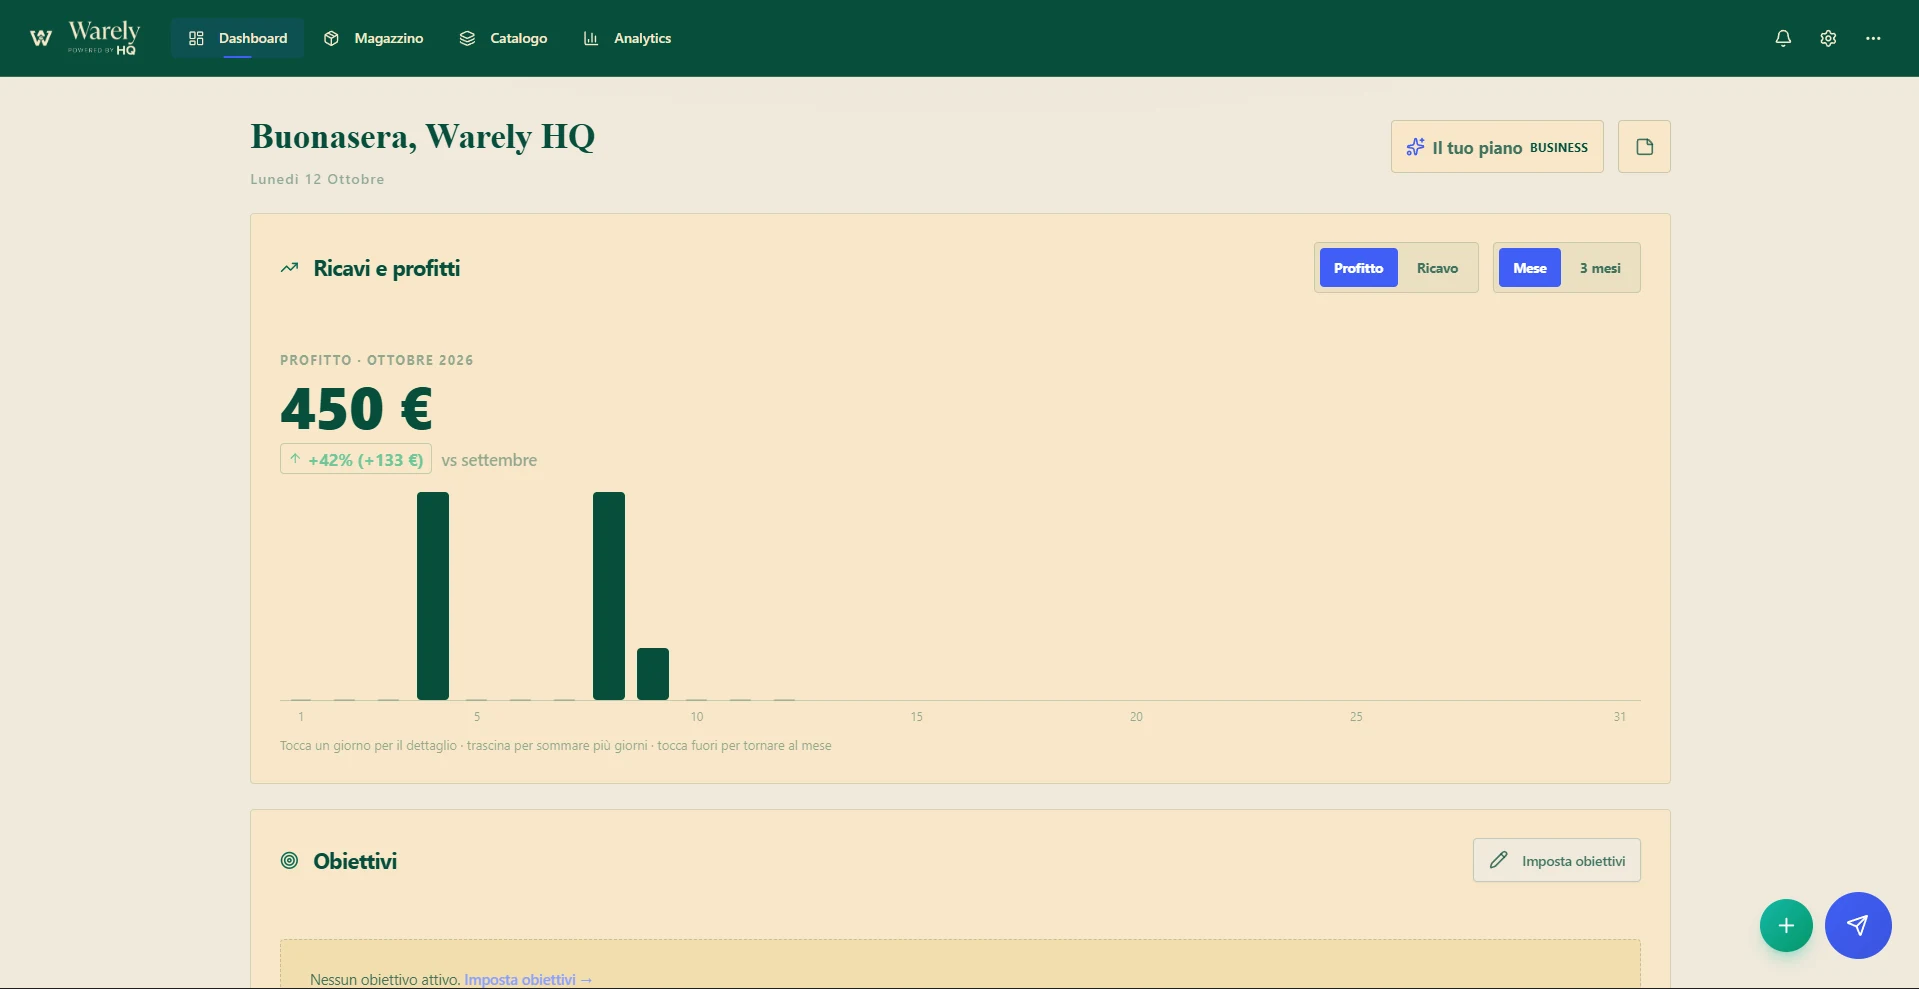Open the three-dots more menu
This screenshot has height=989, width=1919.
click(1873, 38)
